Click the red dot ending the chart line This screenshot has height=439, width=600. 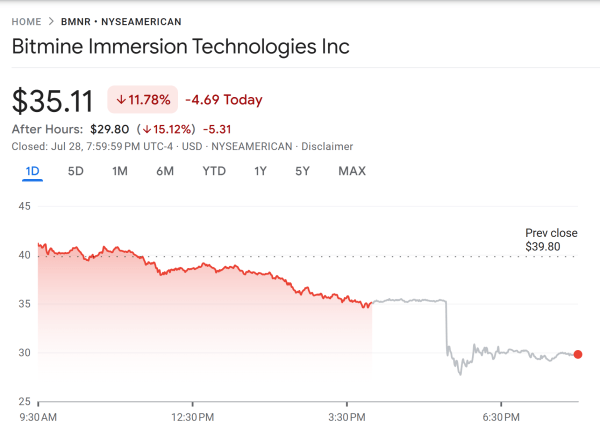[578, 354]
